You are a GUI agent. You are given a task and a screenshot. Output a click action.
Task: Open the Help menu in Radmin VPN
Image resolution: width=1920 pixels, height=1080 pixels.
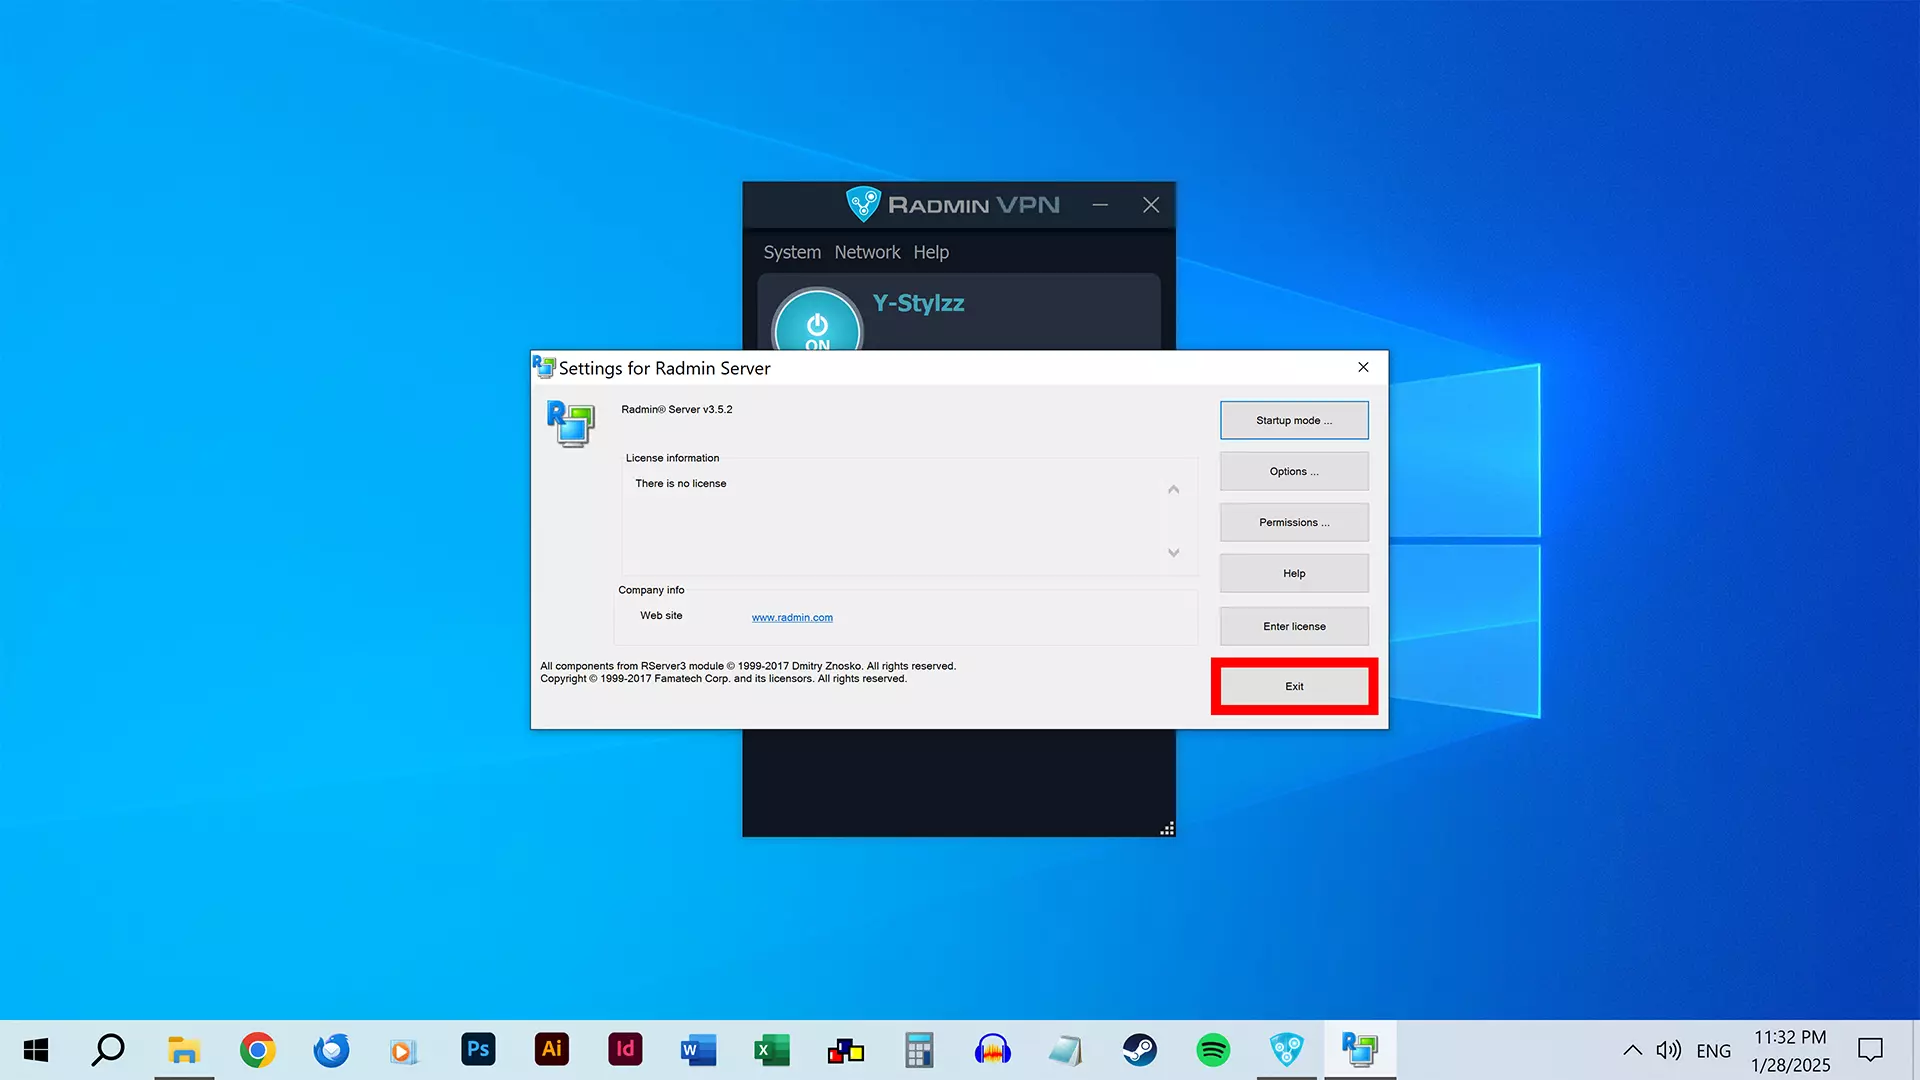(930, 252)
